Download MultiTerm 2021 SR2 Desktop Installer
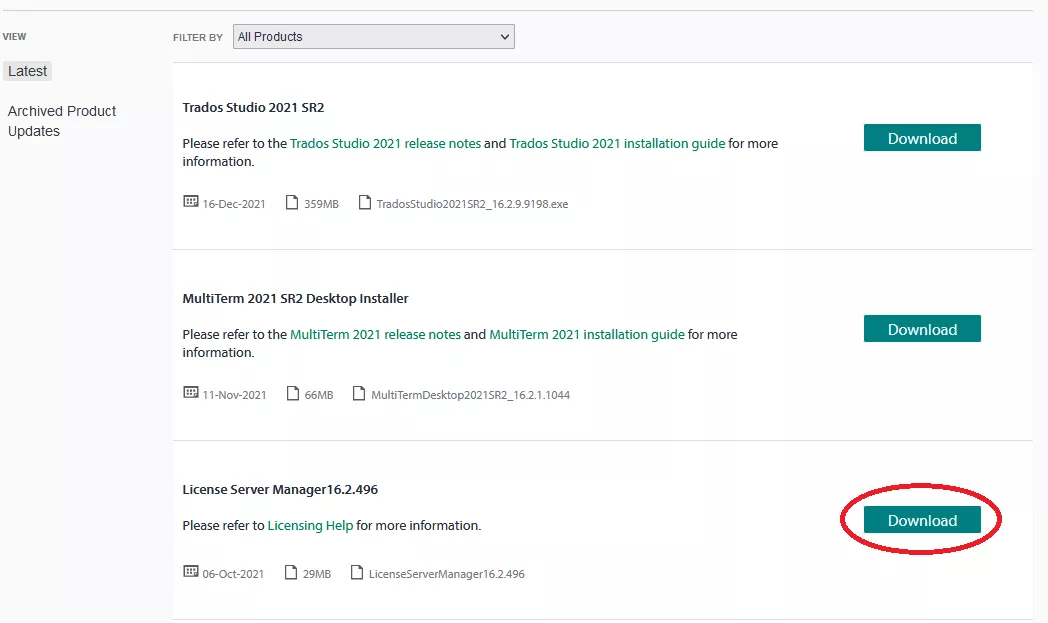Viewport: 1048px width, 623px height. [922, 329]
